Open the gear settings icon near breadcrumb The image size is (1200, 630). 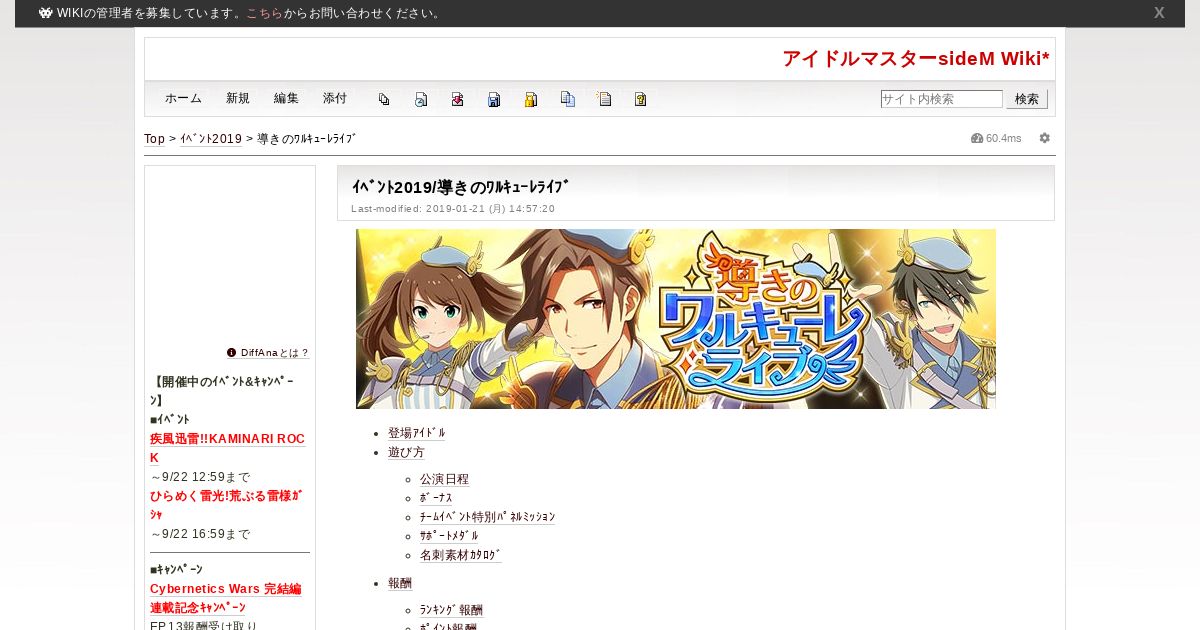coord(1045,138)
